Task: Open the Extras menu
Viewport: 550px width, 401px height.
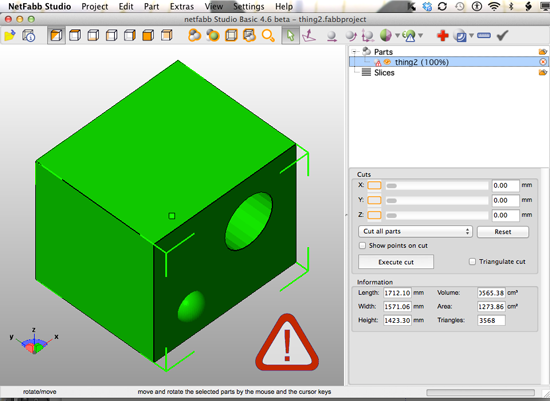Action: click(182, 7)
